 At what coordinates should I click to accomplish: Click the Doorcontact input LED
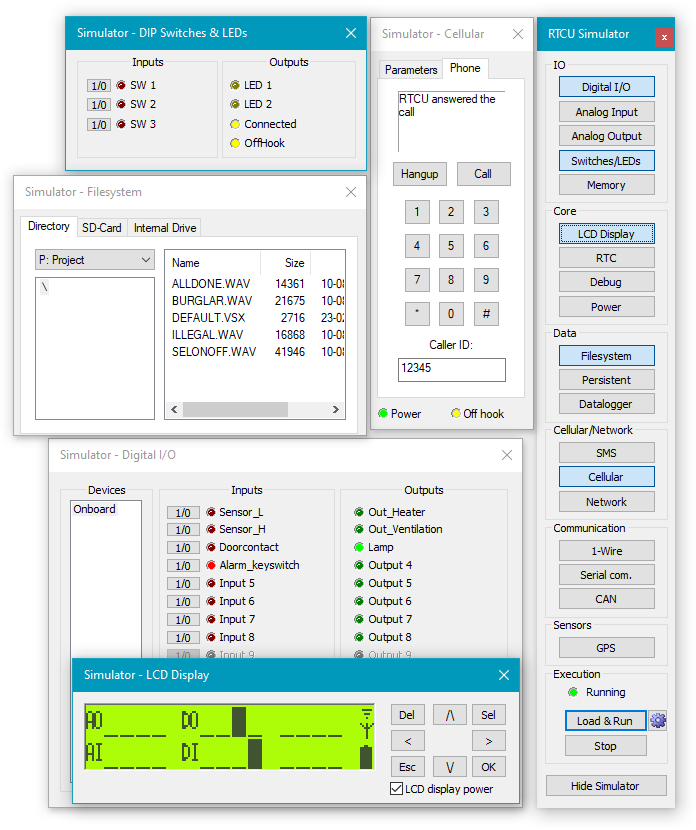coord(211,548)
